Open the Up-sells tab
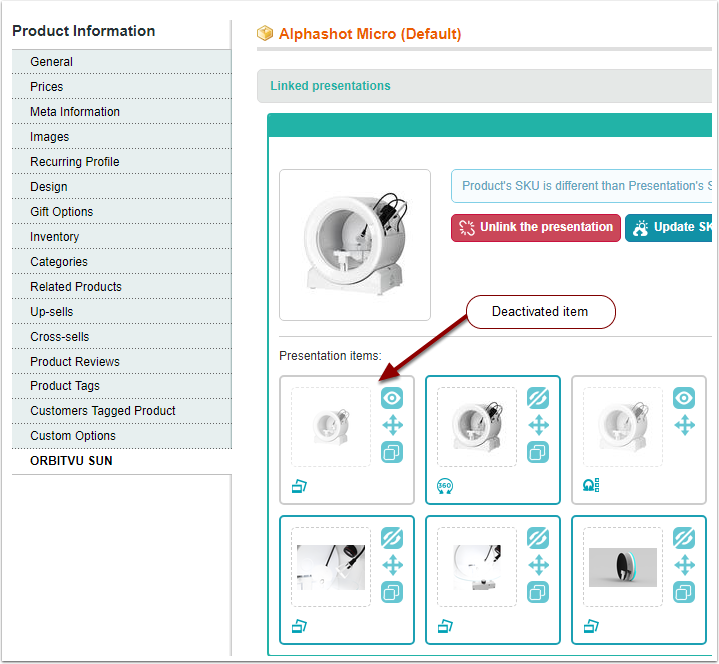 (122, 311)
